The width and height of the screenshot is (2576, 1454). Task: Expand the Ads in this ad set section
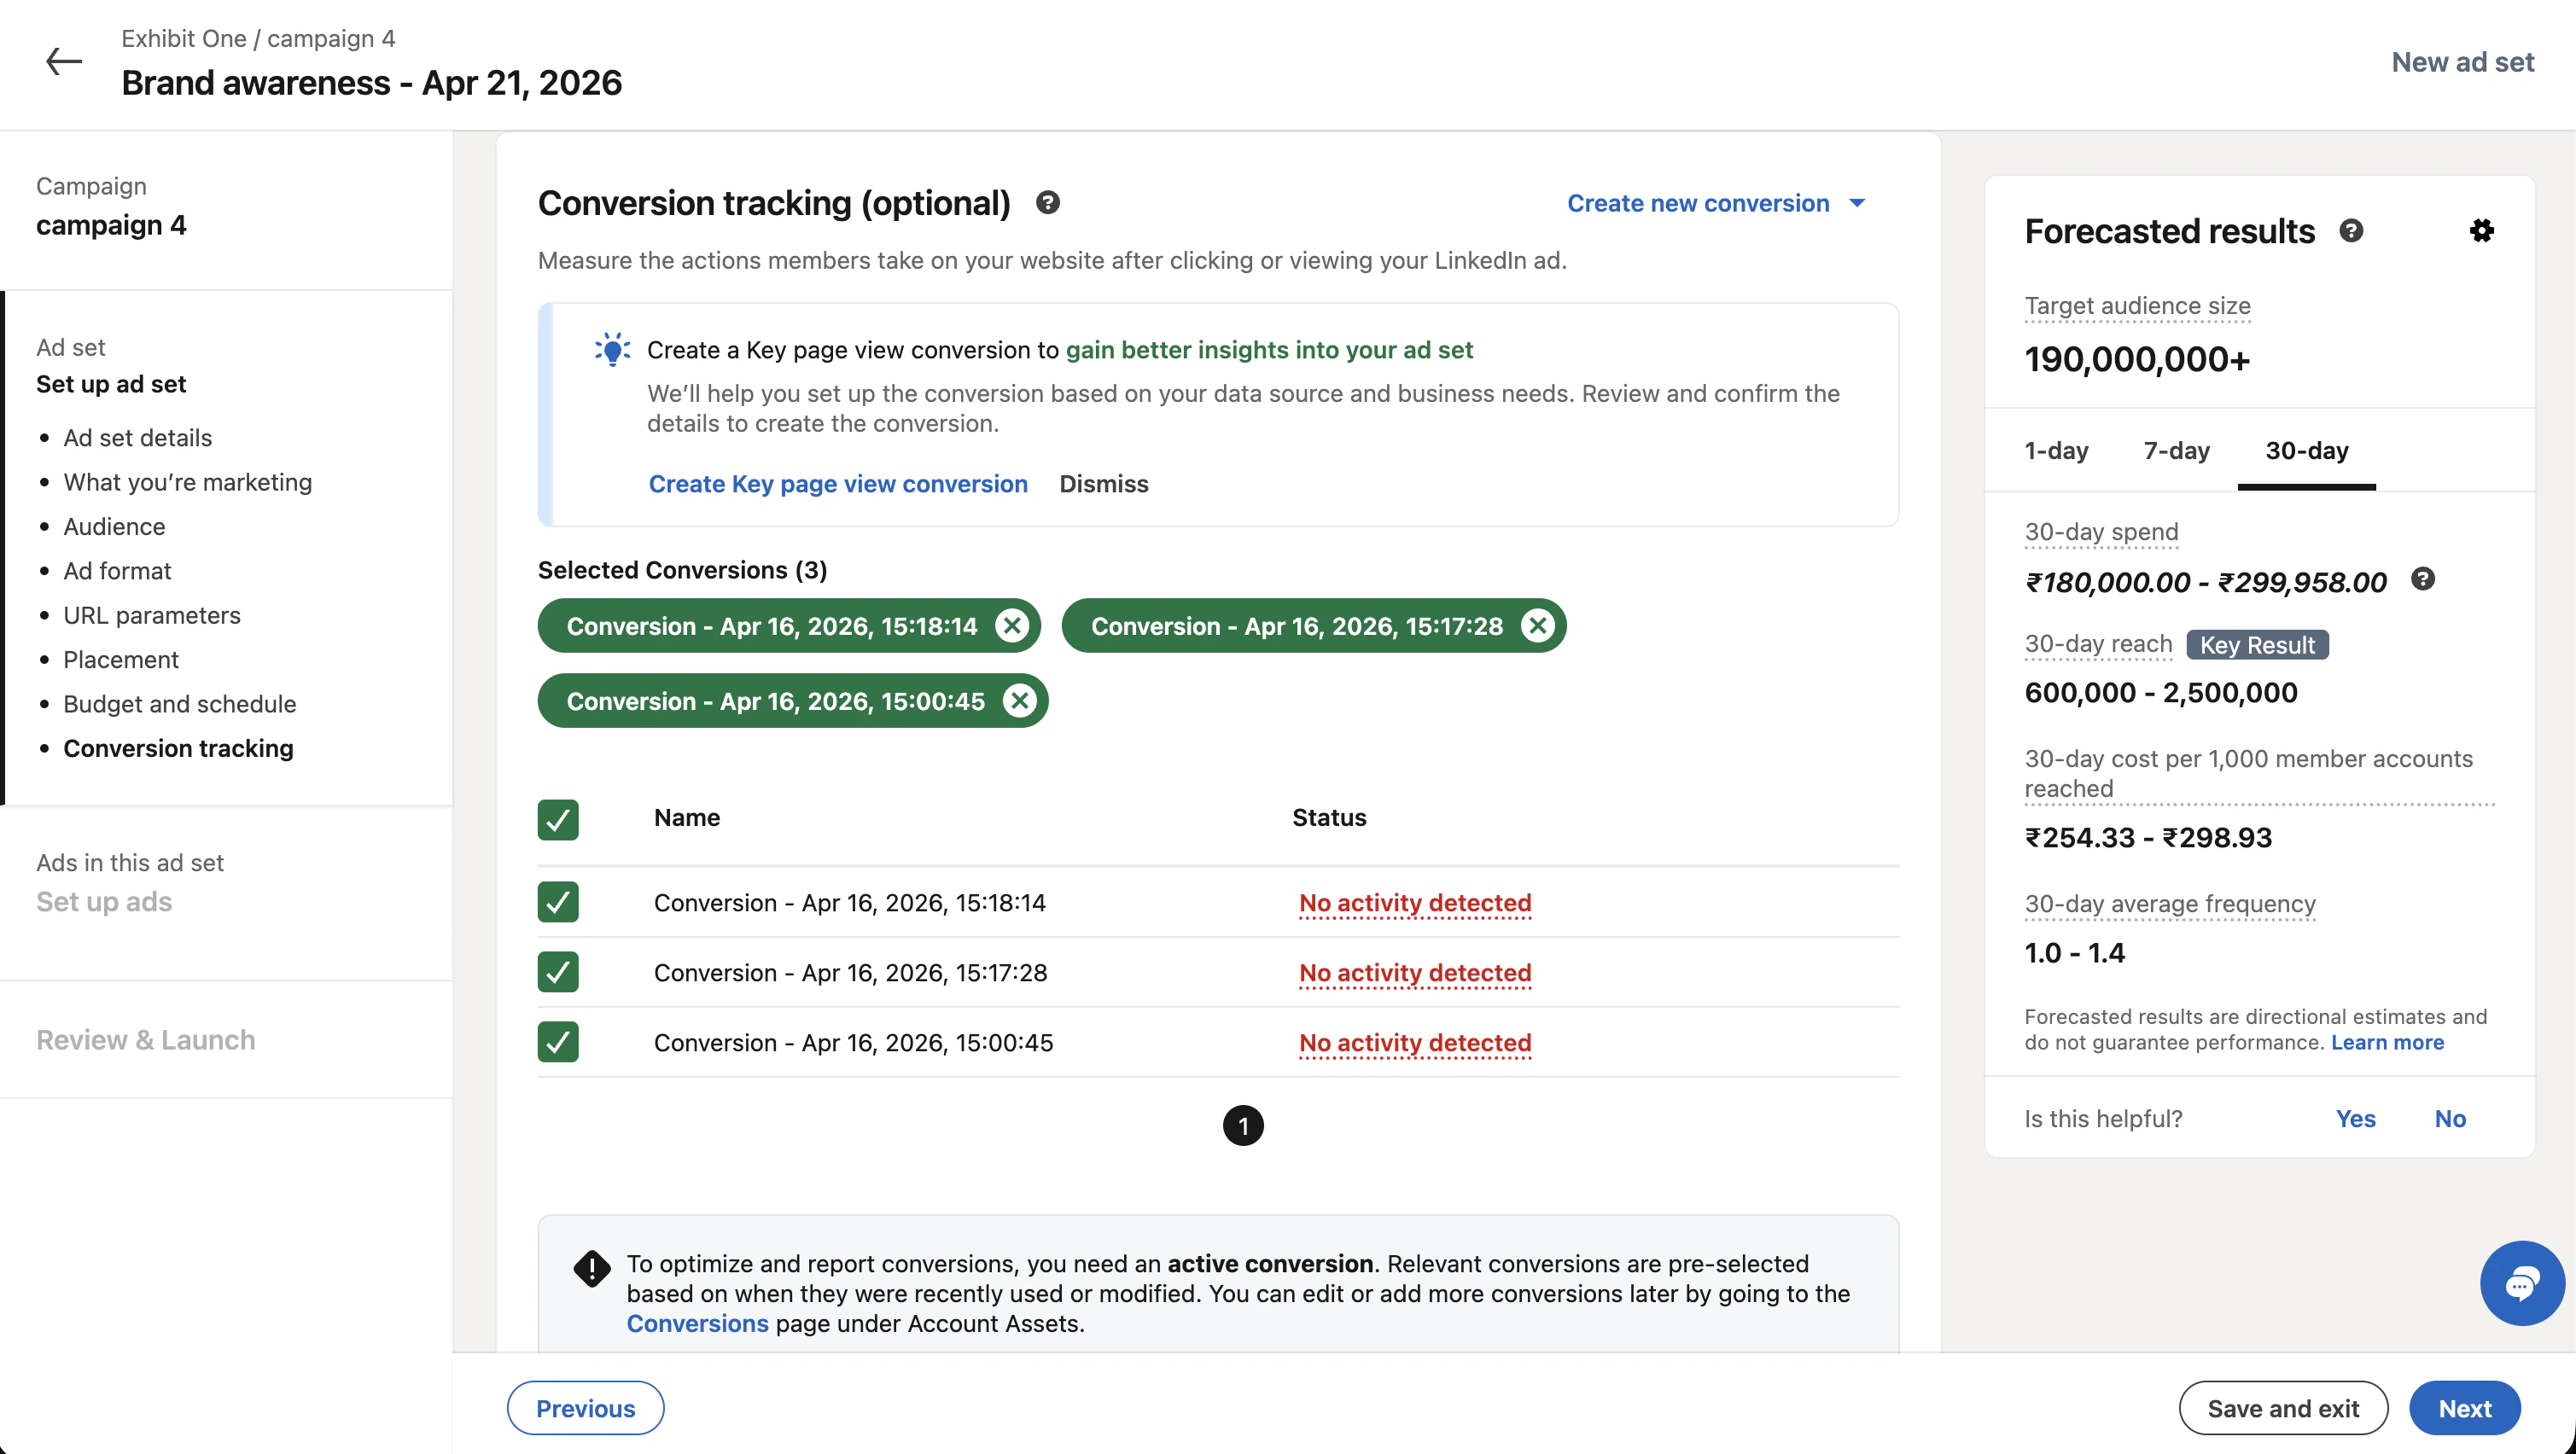pyautogui.click(x=103, y=901)
